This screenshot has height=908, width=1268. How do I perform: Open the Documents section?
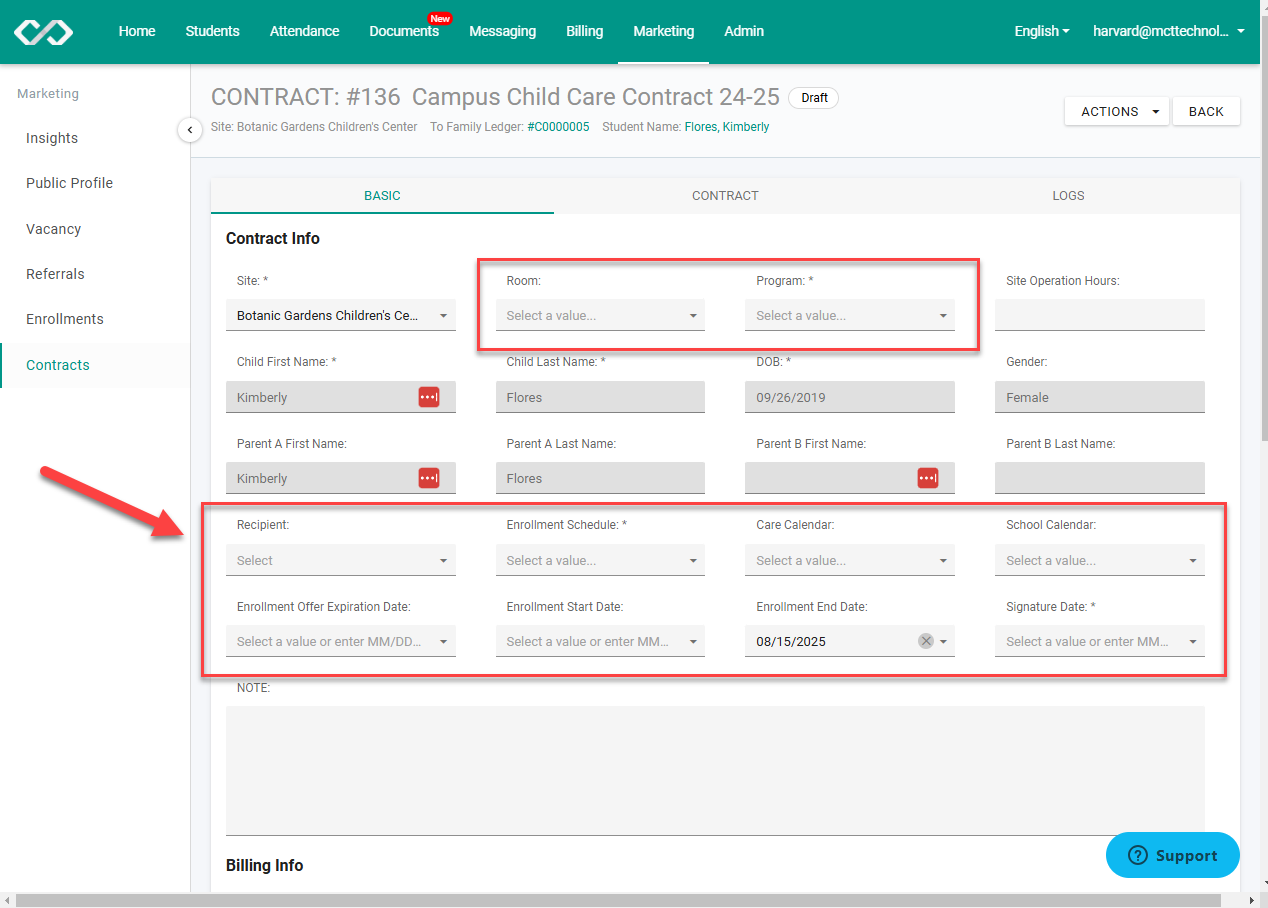point(404,31)
